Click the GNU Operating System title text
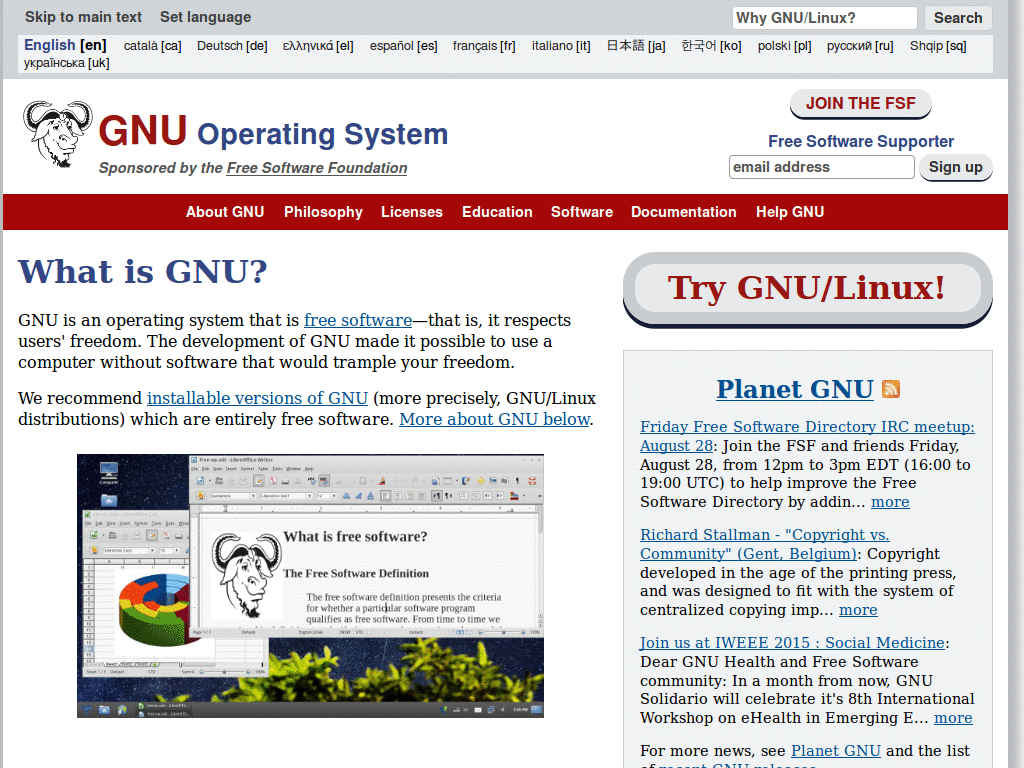The height and width of the screenshot is (768, 1024). (x=273, y=131)
